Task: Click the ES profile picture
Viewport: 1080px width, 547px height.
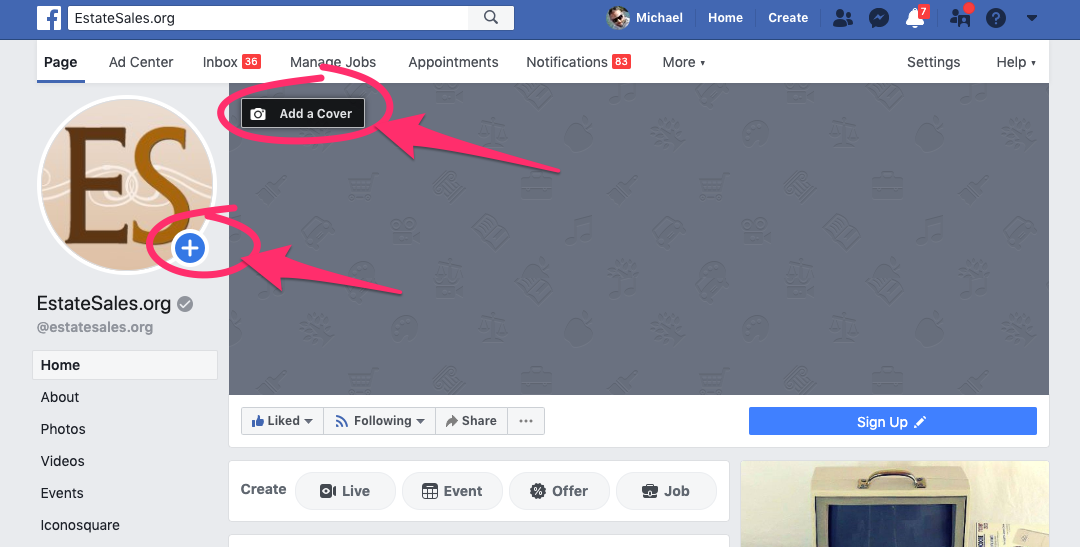Action: coord(127,185)
